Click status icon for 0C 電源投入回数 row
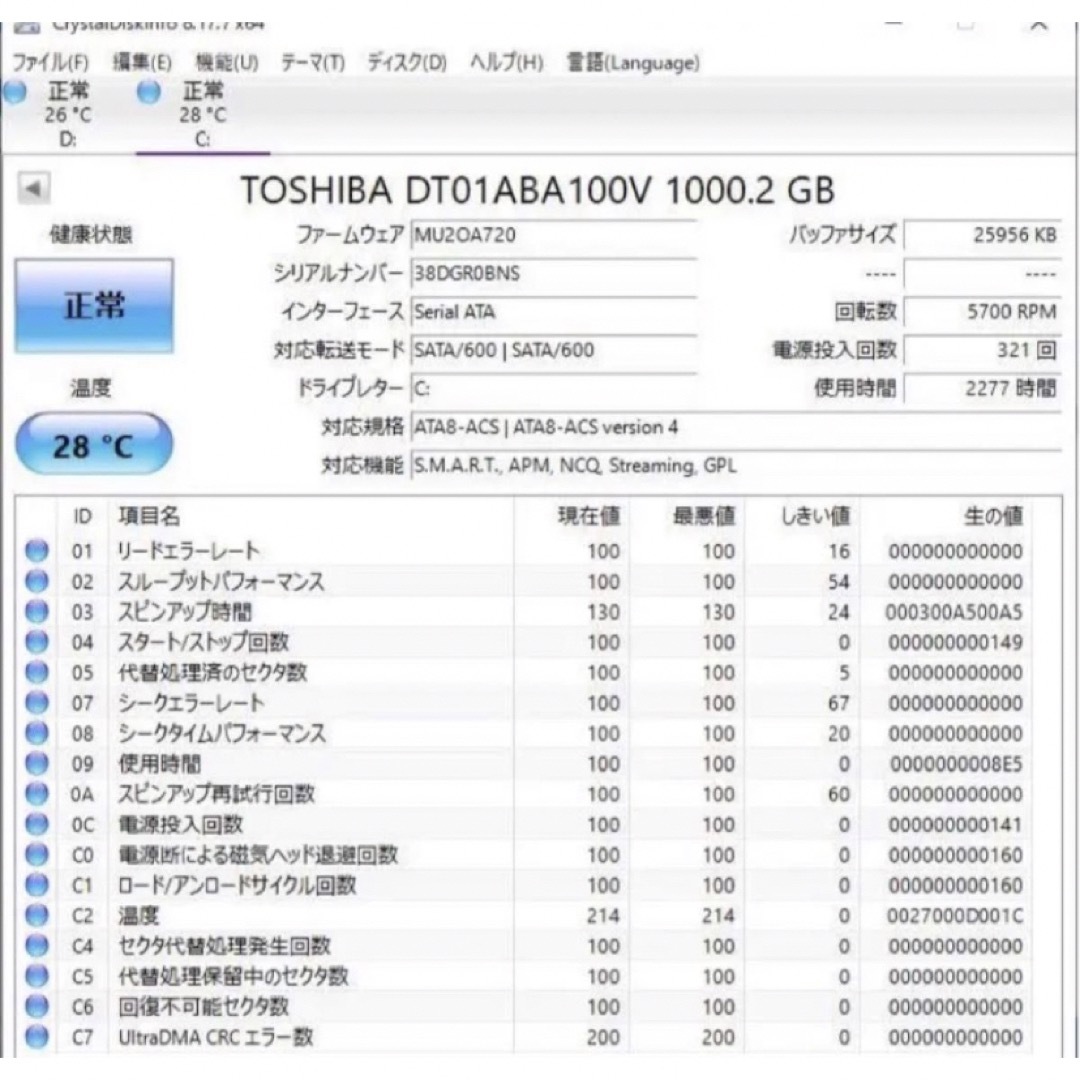This screenshot has height=1080, width=1080. (37, 824)
